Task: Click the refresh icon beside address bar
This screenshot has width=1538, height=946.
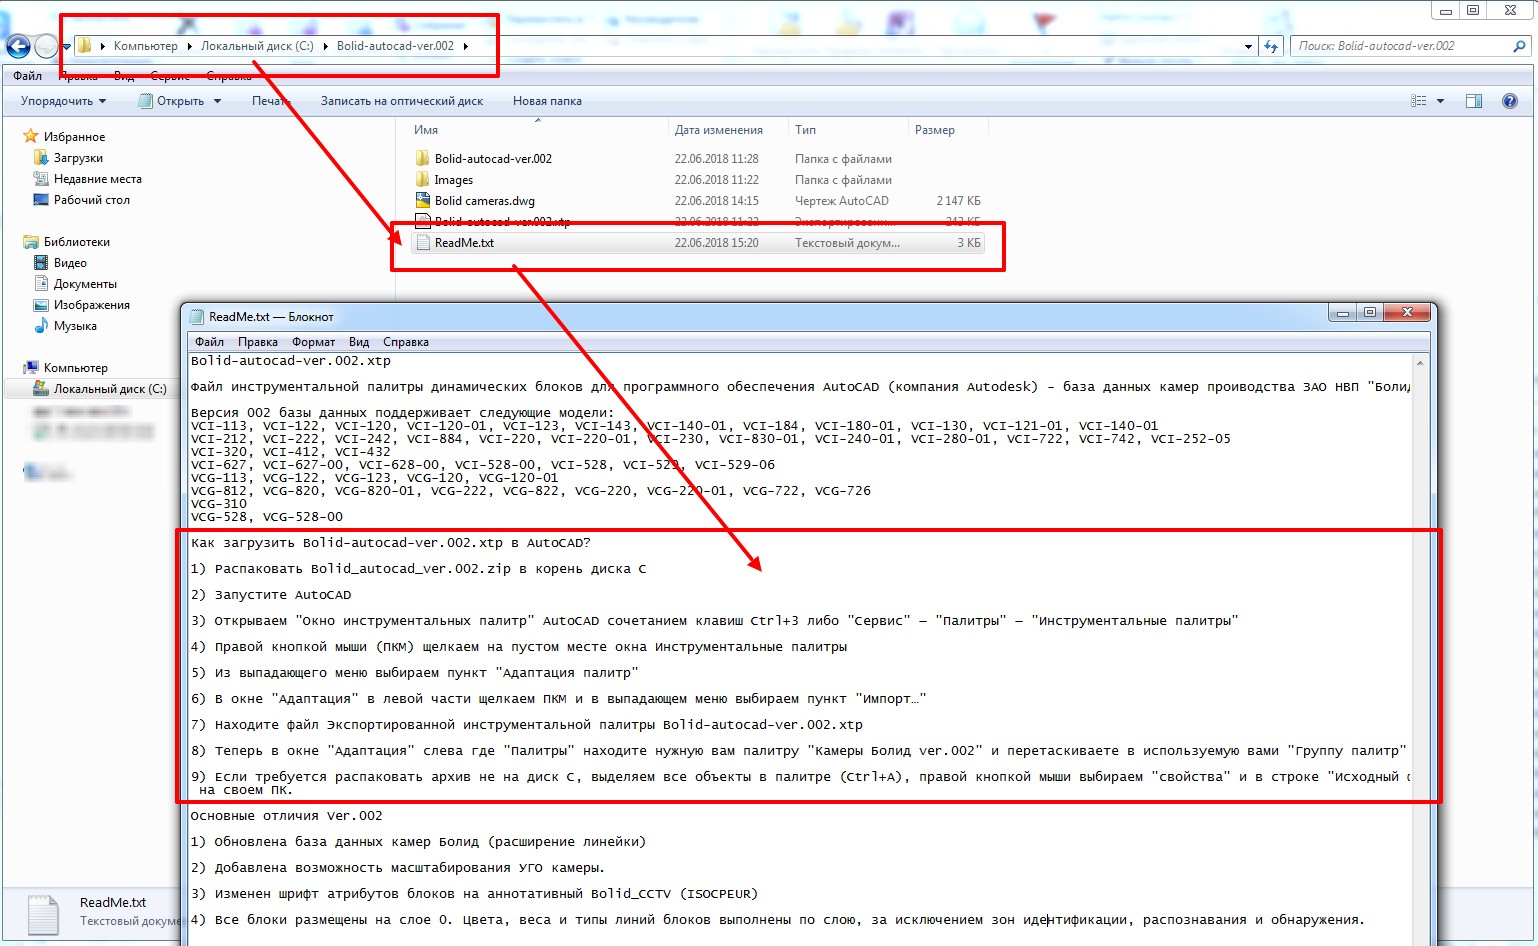Action: [x=1271, y=46]
